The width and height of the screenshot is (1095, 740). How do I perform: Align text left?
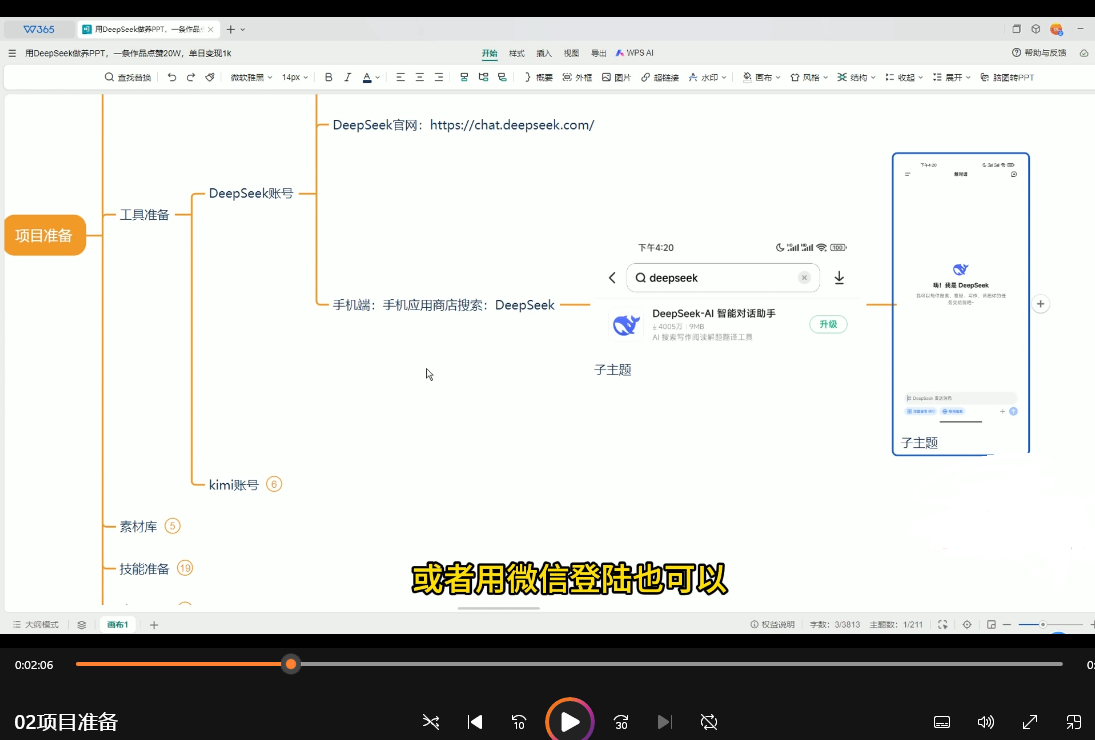[x=400, y=77]
